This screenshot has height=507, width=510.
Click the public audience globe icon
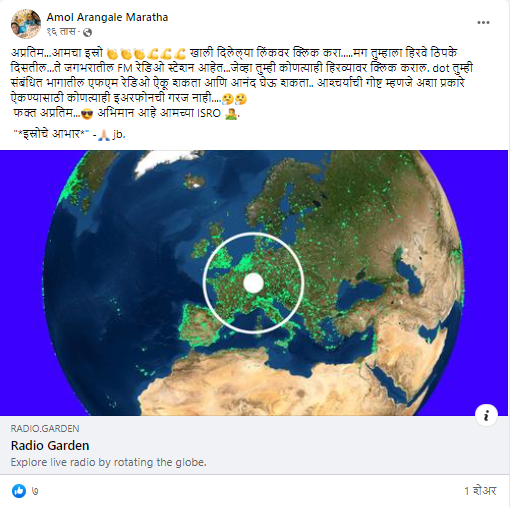pyautogui.click(x=87, y=32)
